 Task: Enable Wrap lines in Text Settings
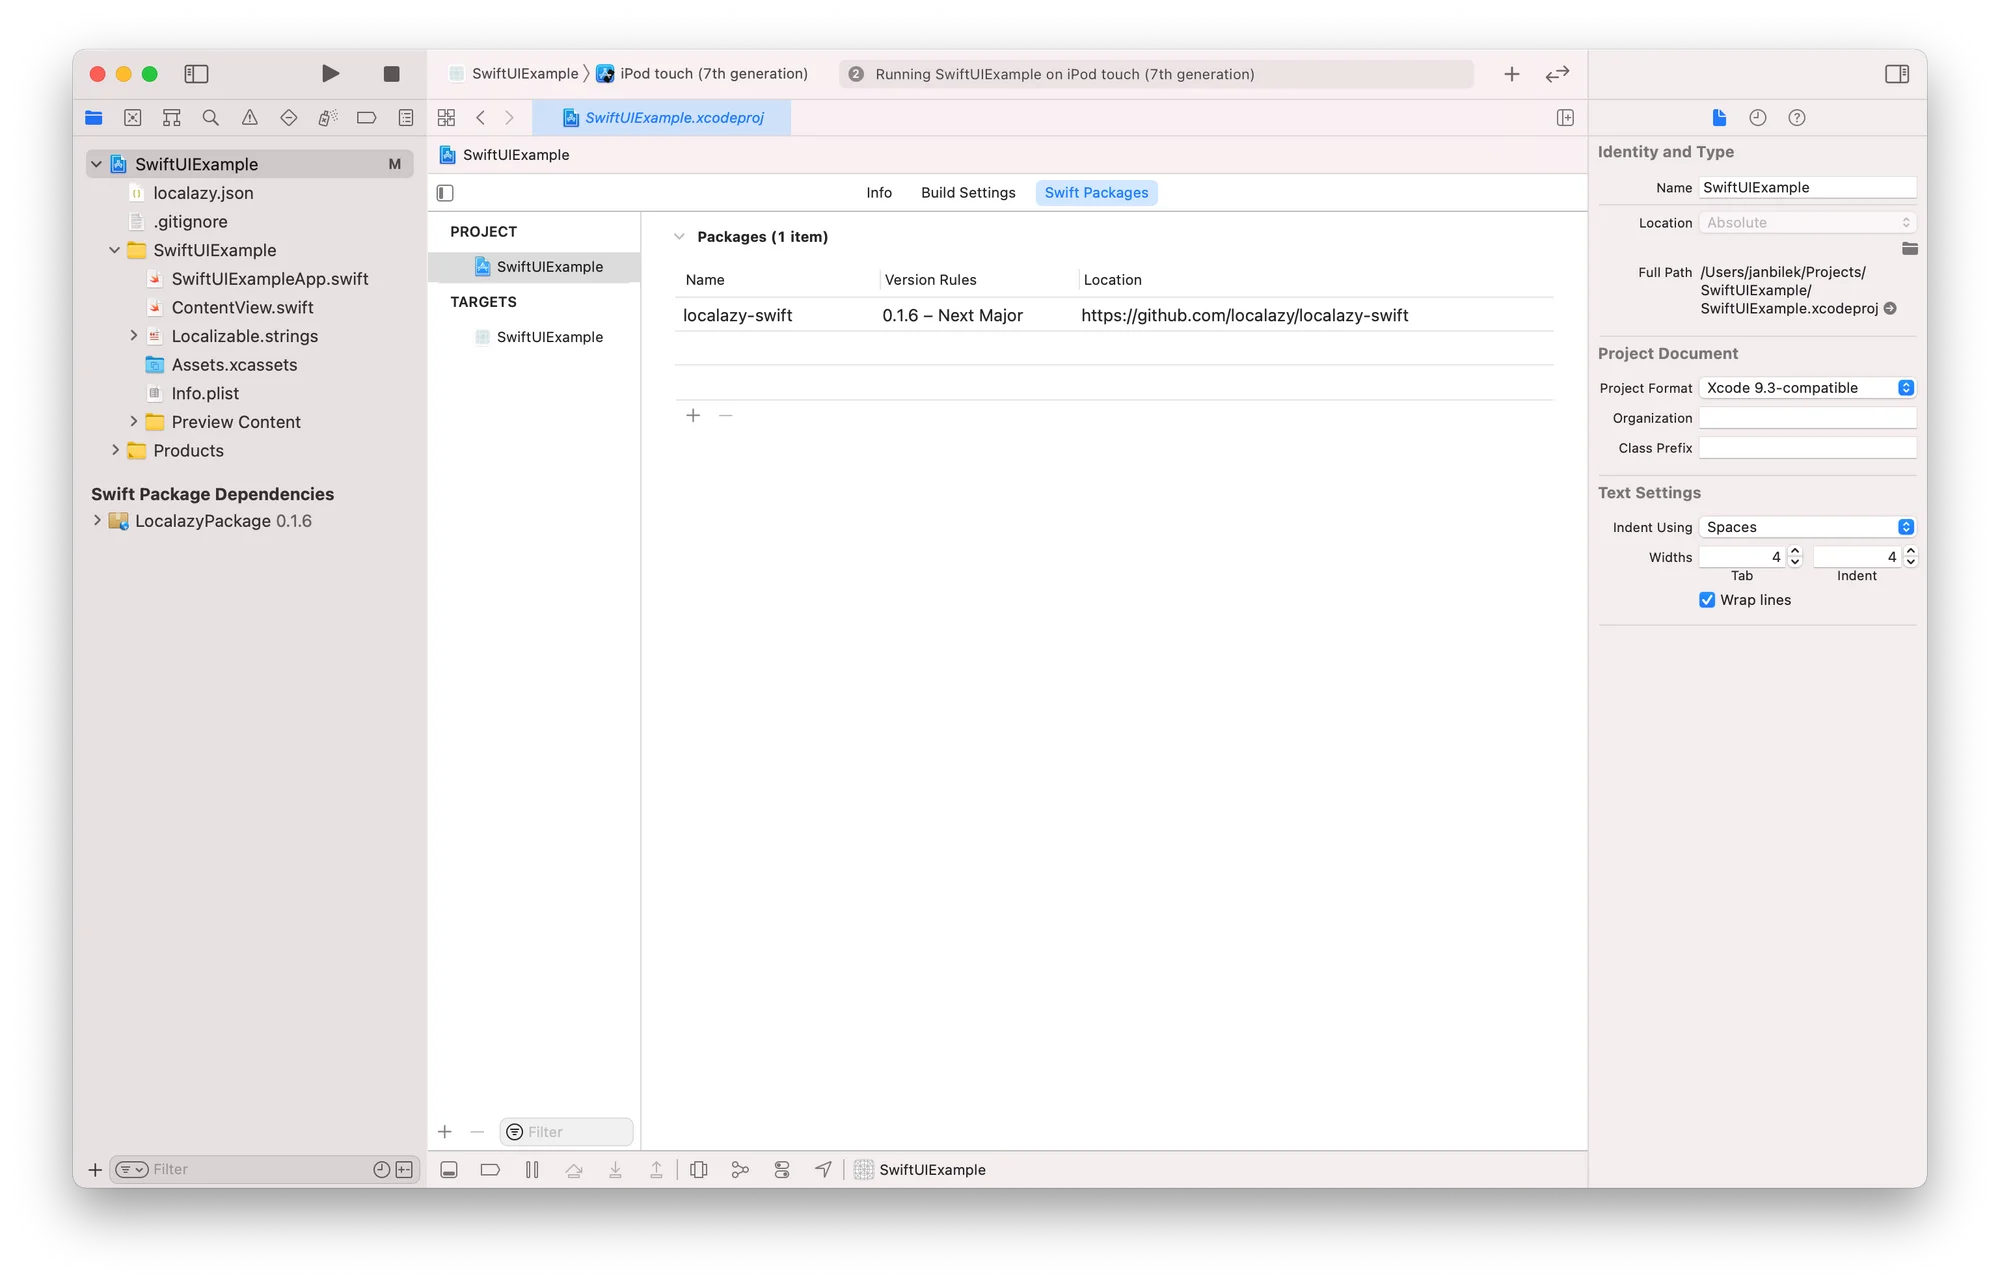(1707, 600)
